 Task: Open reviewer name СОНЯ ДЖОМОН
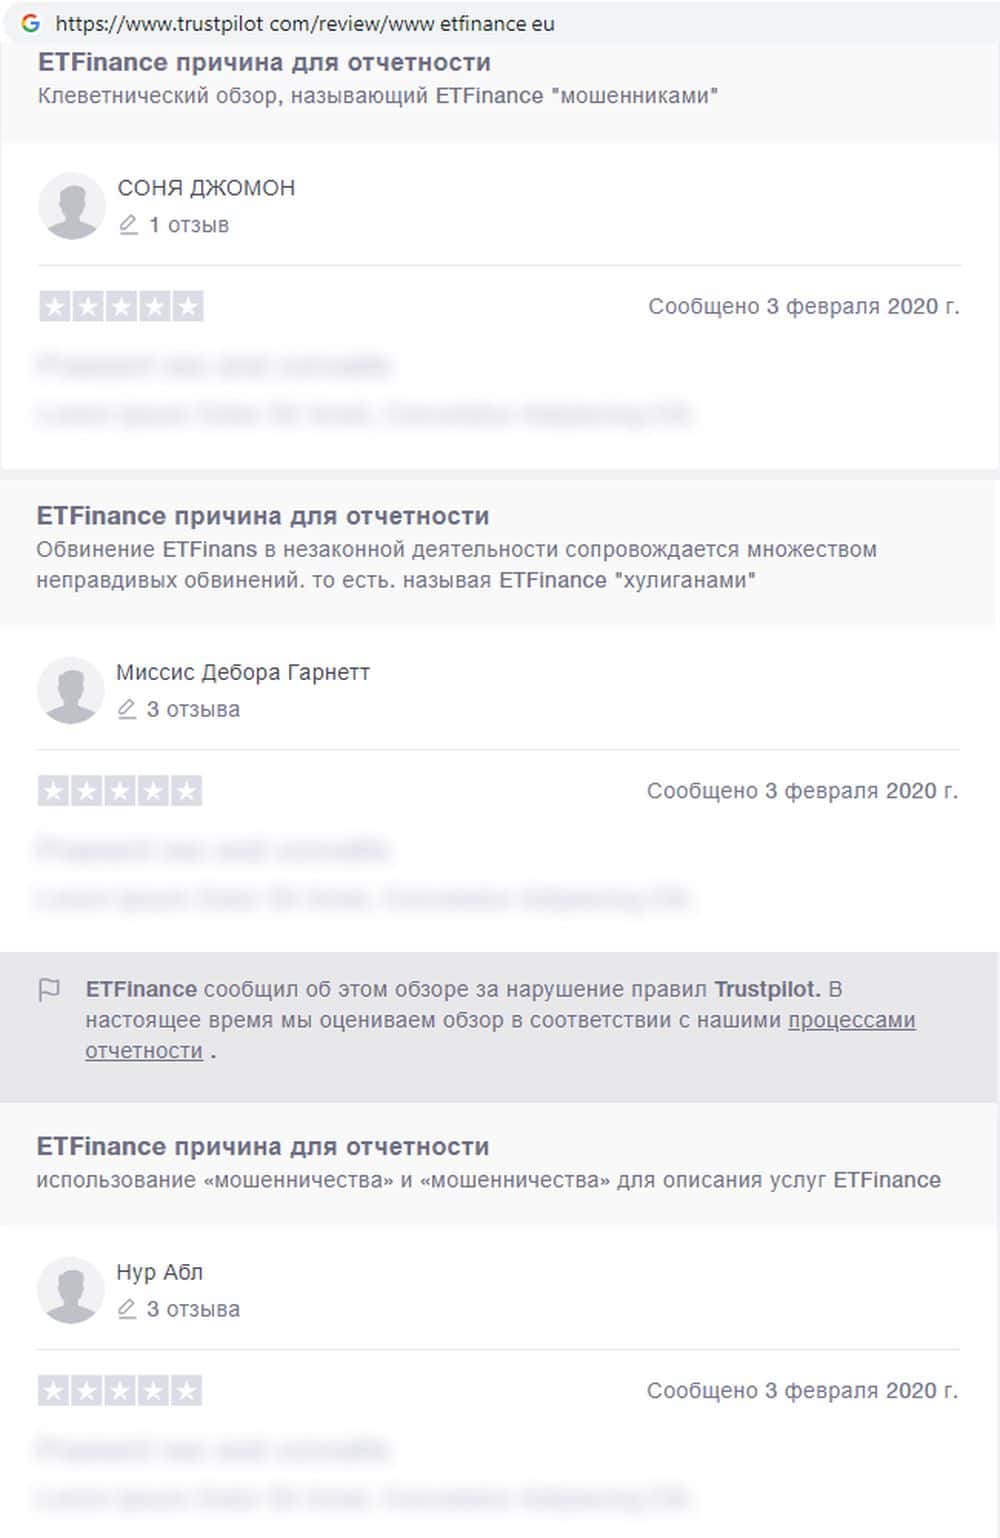206,188
